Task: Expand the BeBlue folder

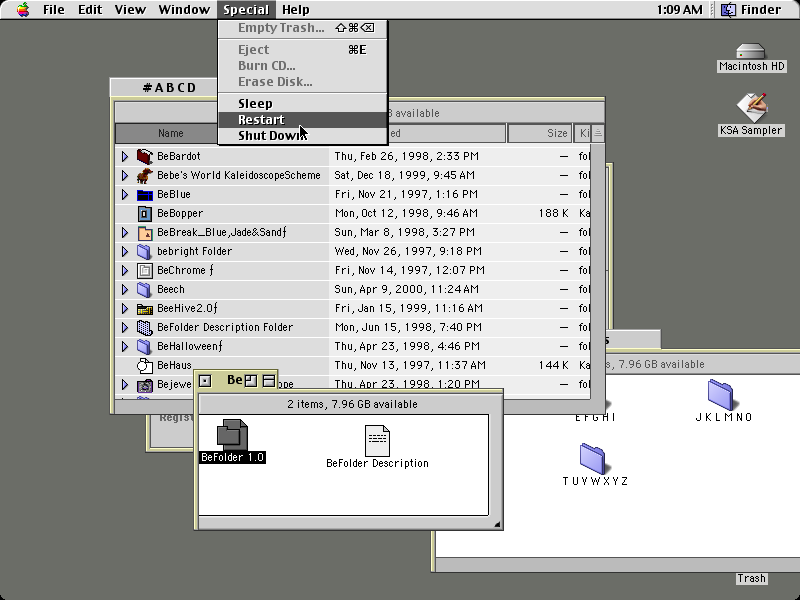Action: coord(124,194)
